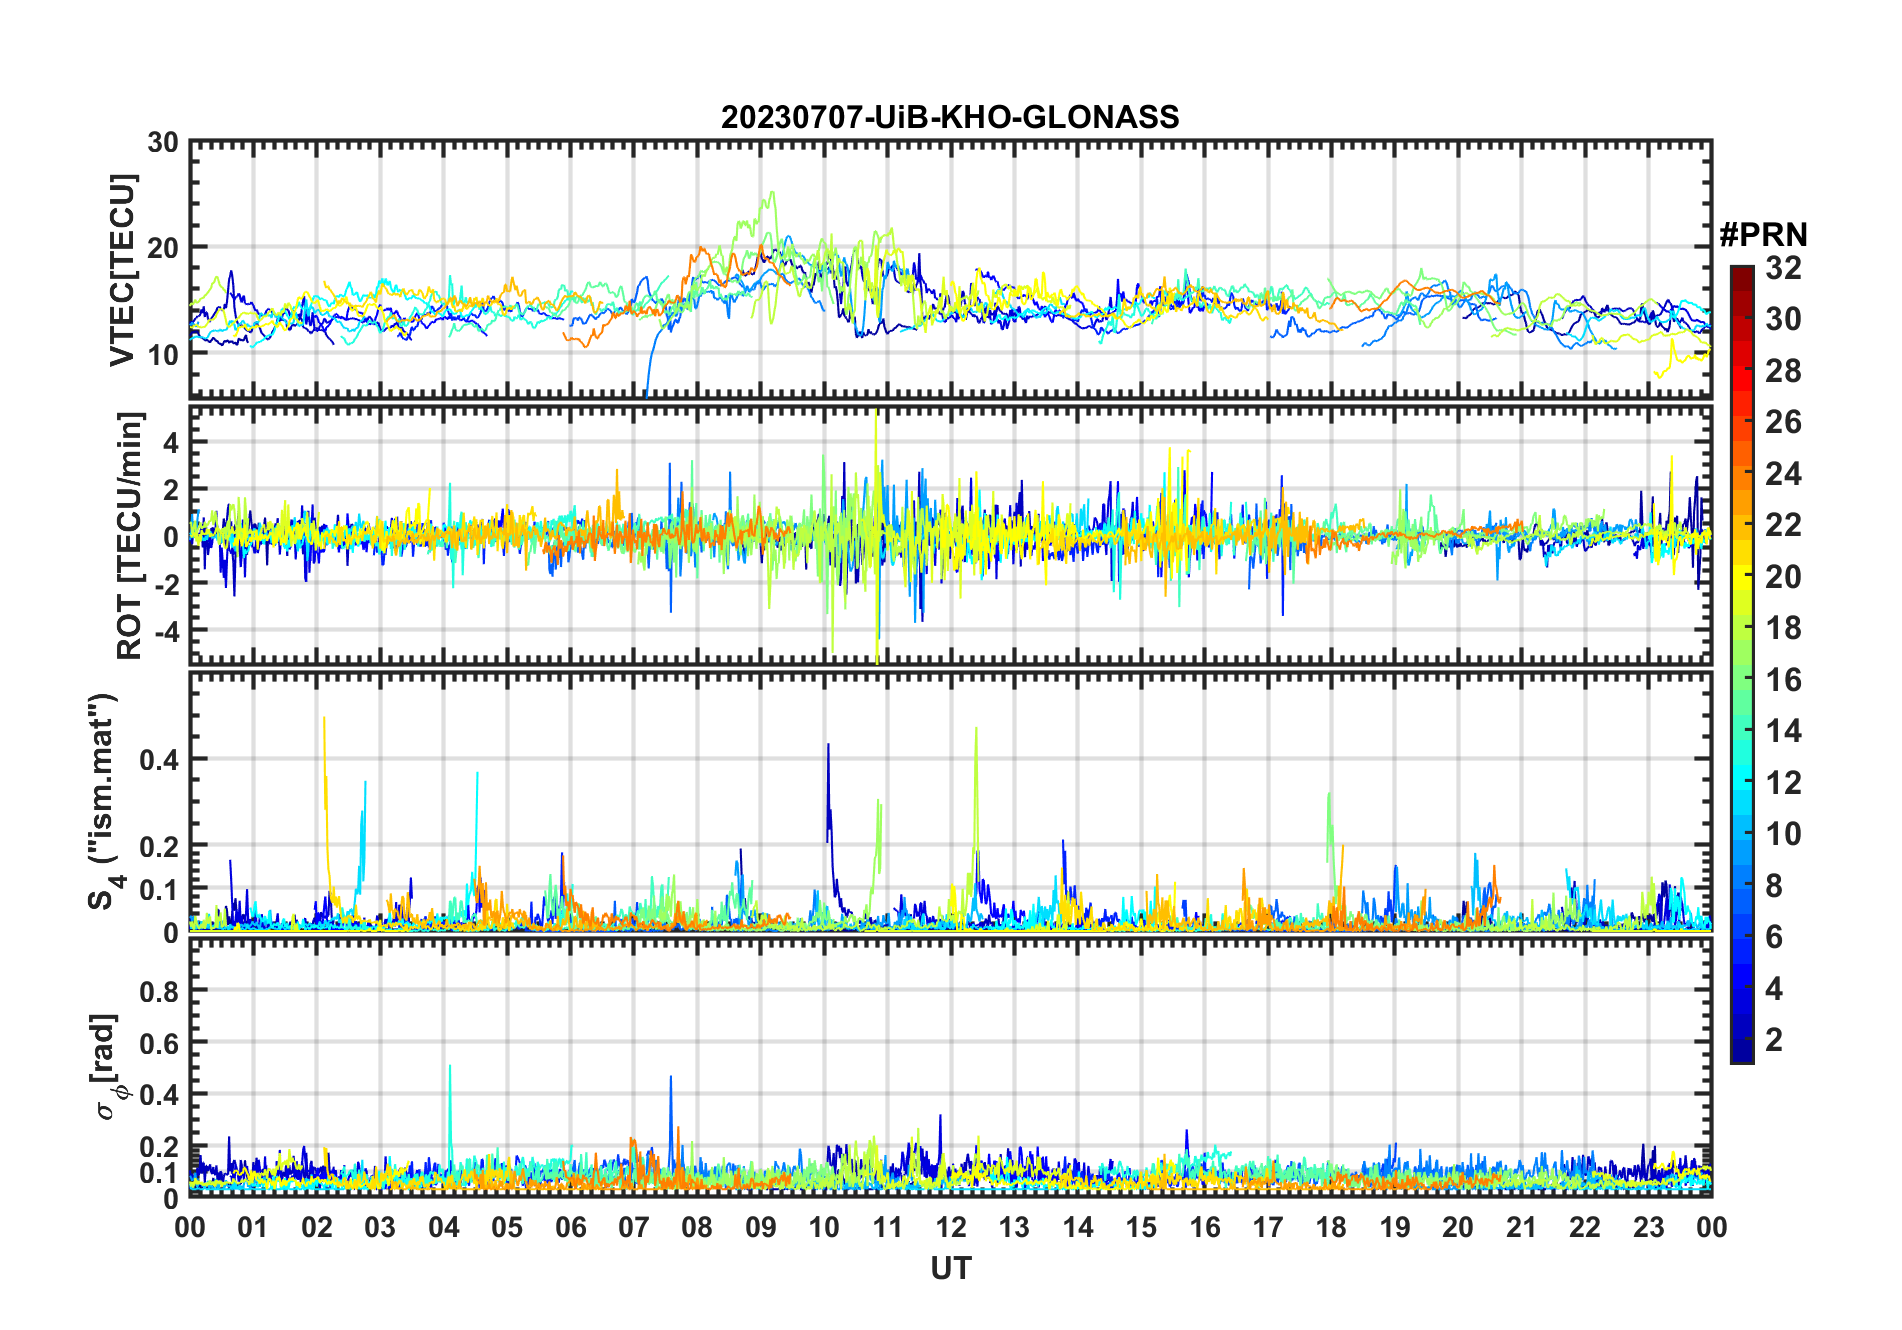This screenshot has width=1902, height=1330.
Task: Select hour label 07 on UT axis
Action: [634, 1228]
